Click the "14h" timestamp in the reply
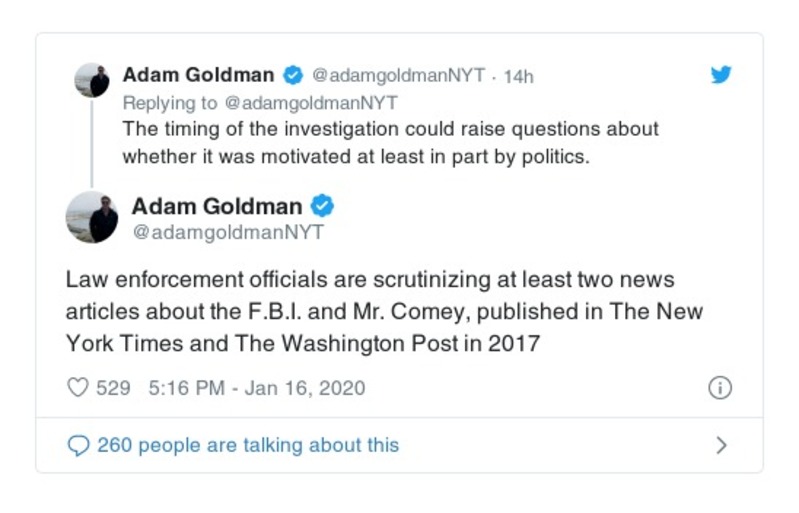The height and width of the screenshot is (513, 799). pos(518,76)
